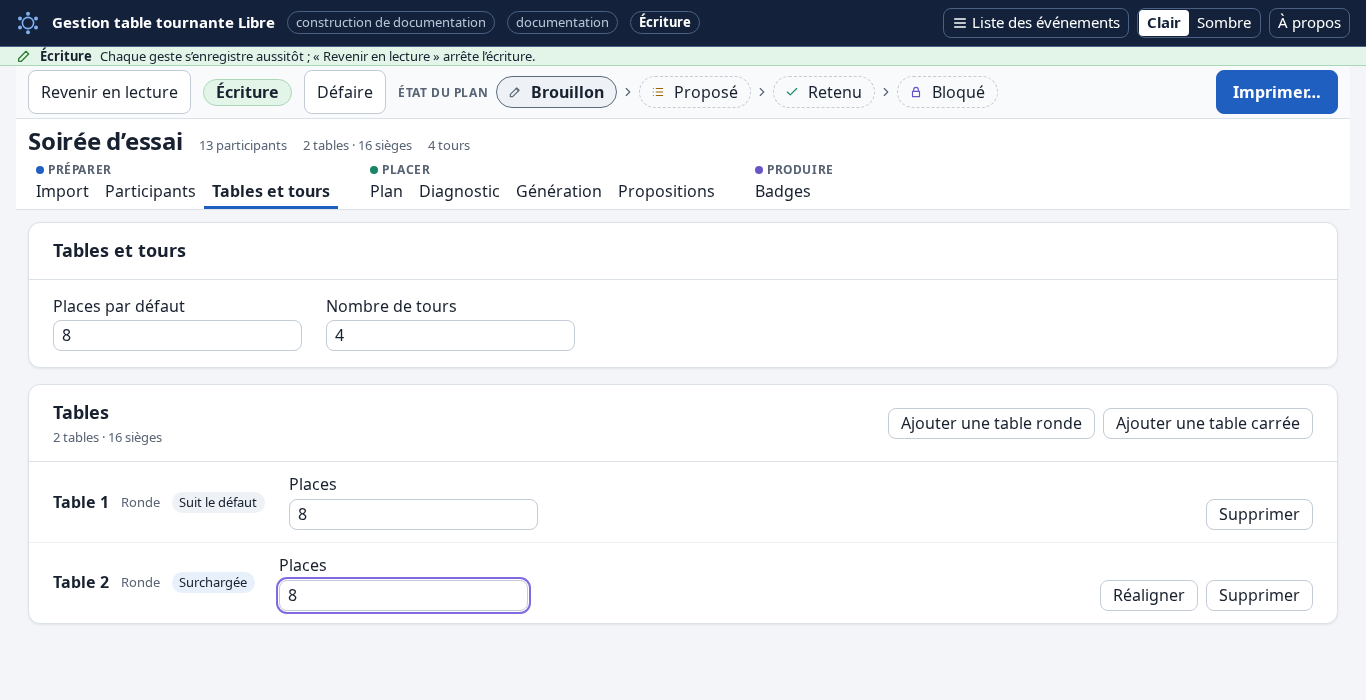Image resolution: width=1366 pixels, height=700 pixels.
Task: Click the app logo icon
Action: (28, 23)
